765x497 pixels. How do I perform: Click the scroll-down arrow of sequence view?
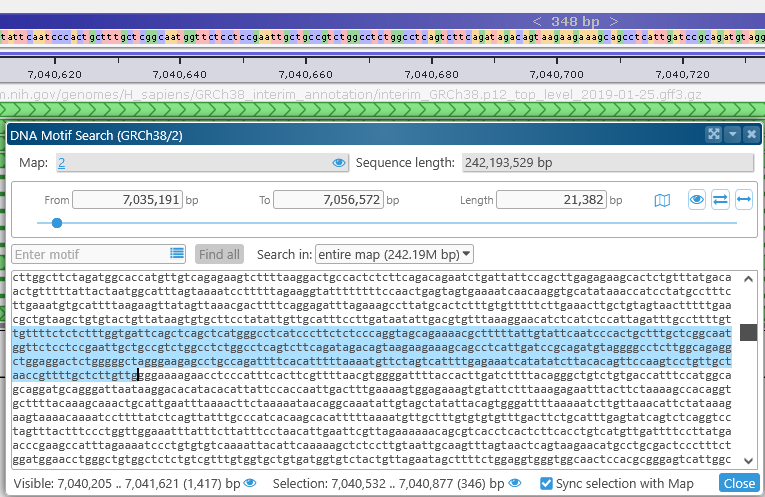[749, 460]
